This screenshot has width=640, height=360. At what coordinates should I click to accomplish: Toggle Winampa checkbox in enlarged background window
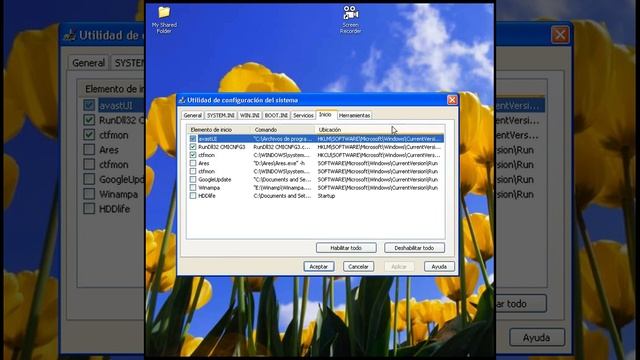point(89,194)
